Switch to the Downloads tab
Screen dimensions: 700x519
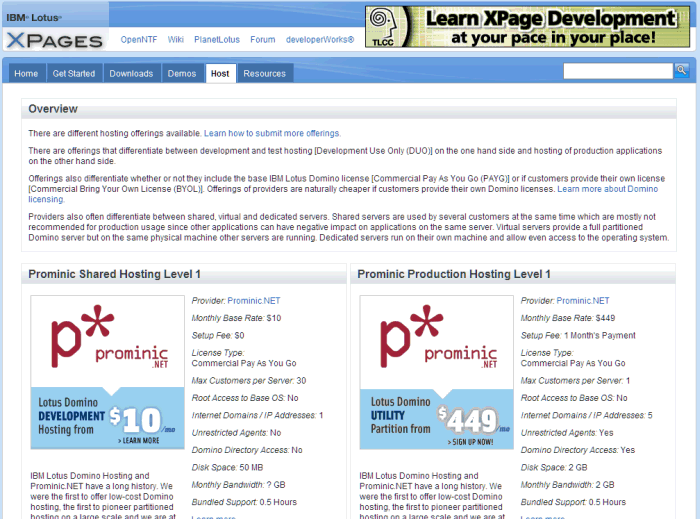pyautogui.click(x=131, y=73)
